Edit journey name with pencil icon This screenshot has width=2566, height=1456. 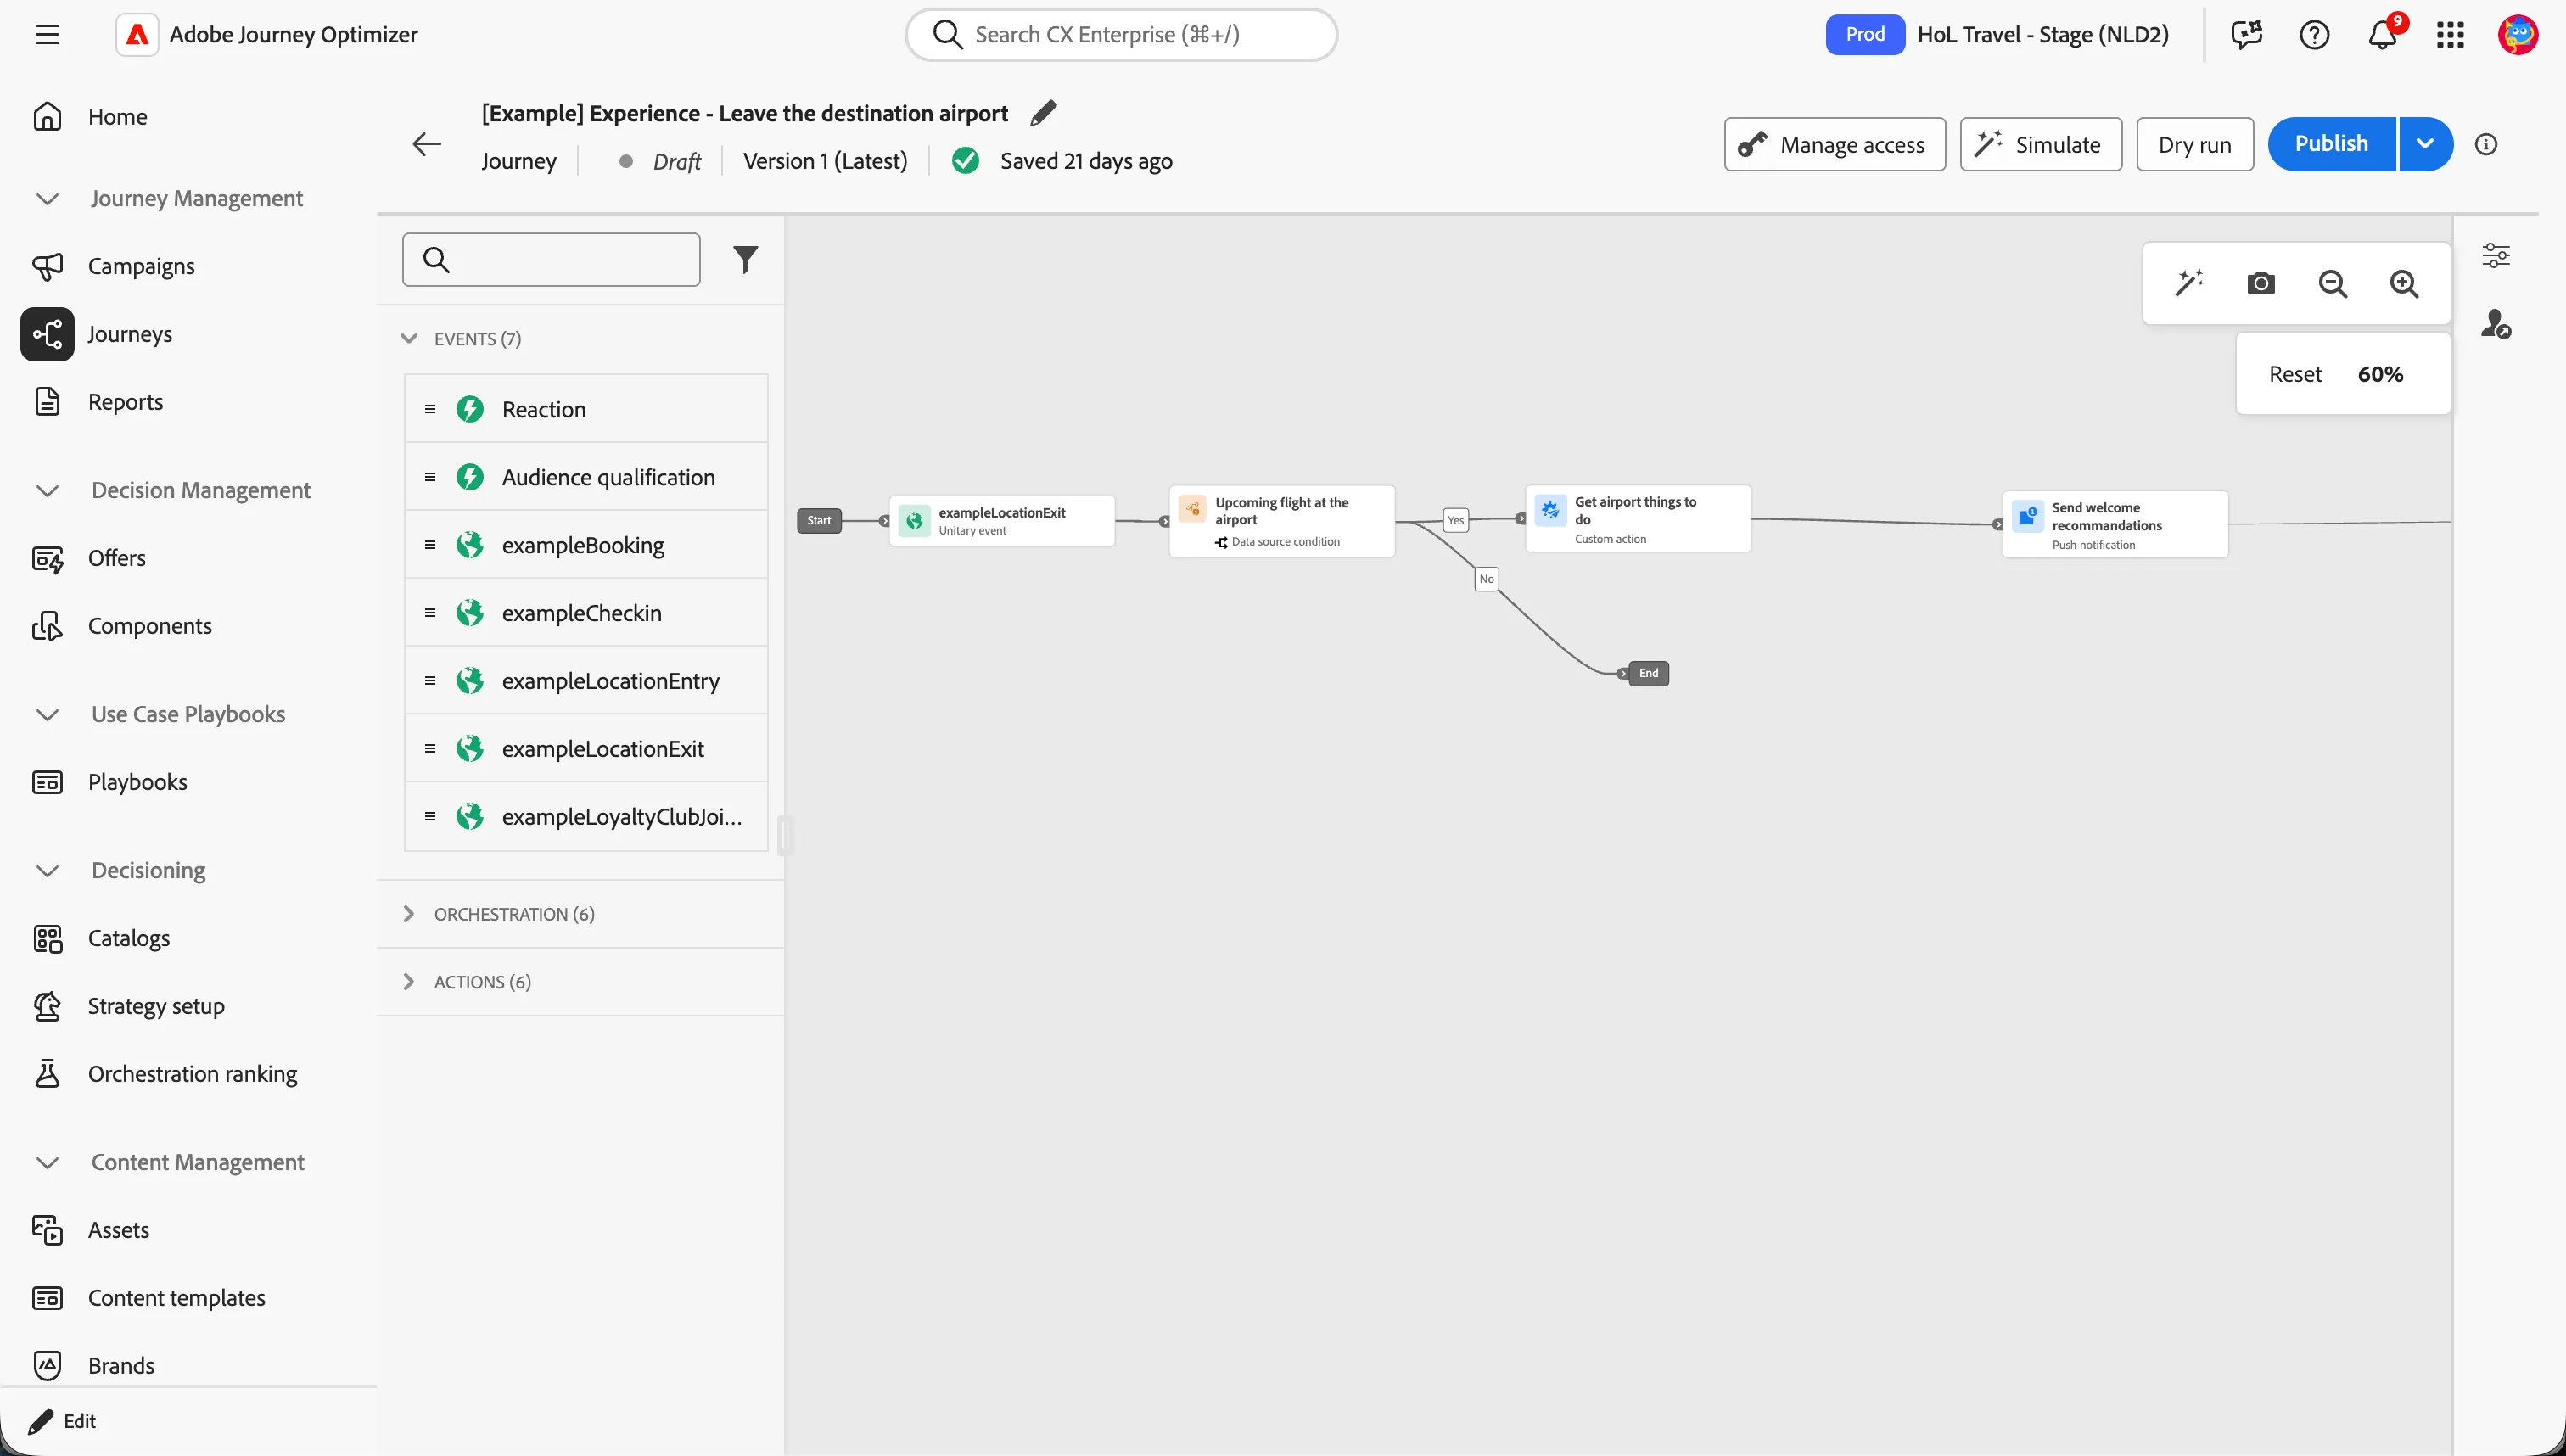click(1043, 113)
